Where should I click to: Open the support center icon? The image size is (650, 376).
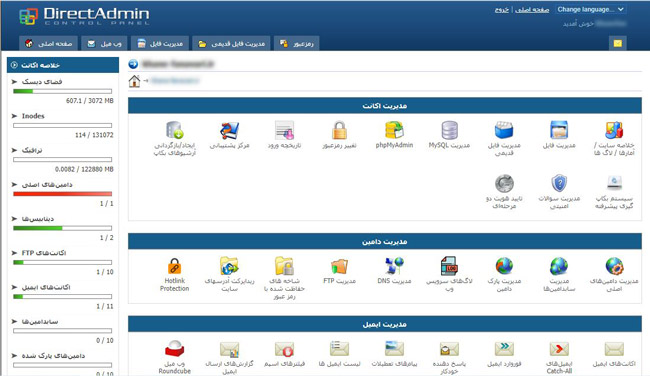tap(229, 130)
